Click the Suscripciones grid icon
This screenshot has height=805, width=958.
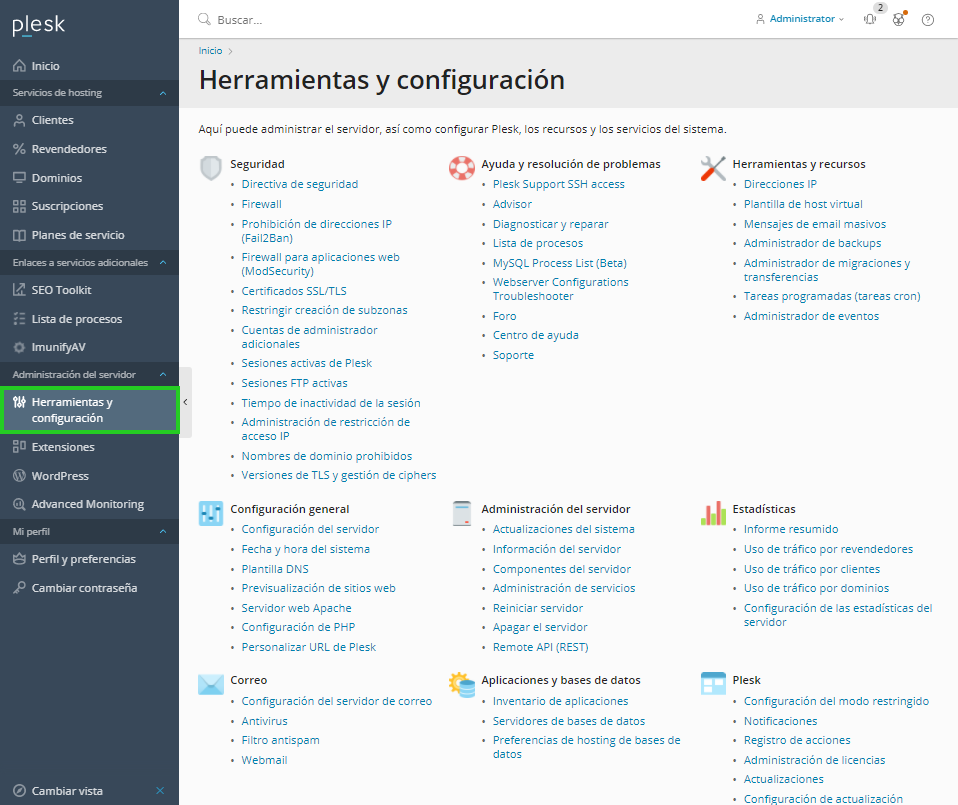[20, 206]
